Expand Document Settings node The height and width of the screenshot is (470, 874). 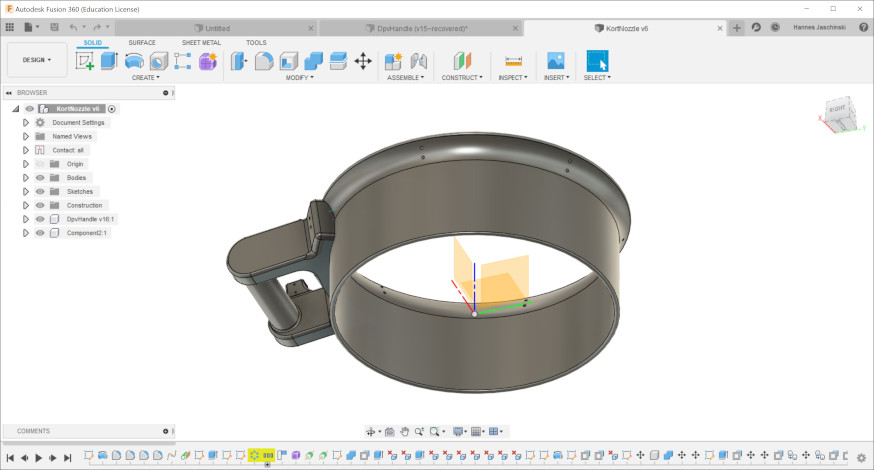coord(26,122)
